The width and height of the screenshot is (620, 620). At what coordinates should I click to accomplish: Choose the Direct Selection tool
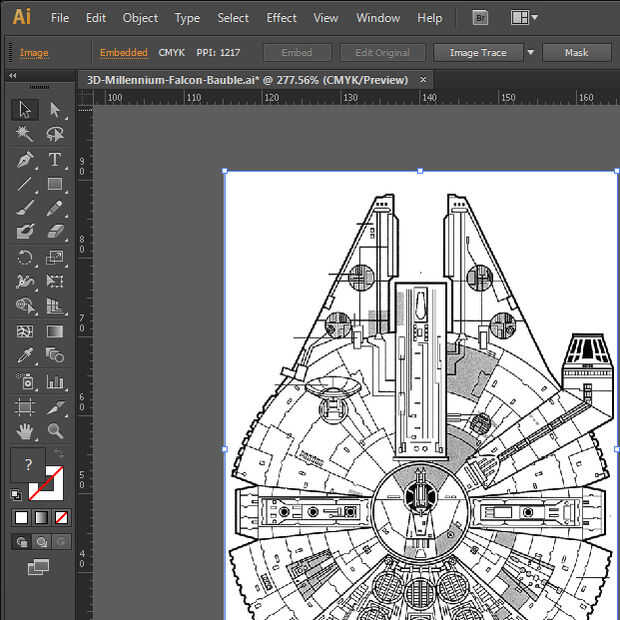pos(55,110)
